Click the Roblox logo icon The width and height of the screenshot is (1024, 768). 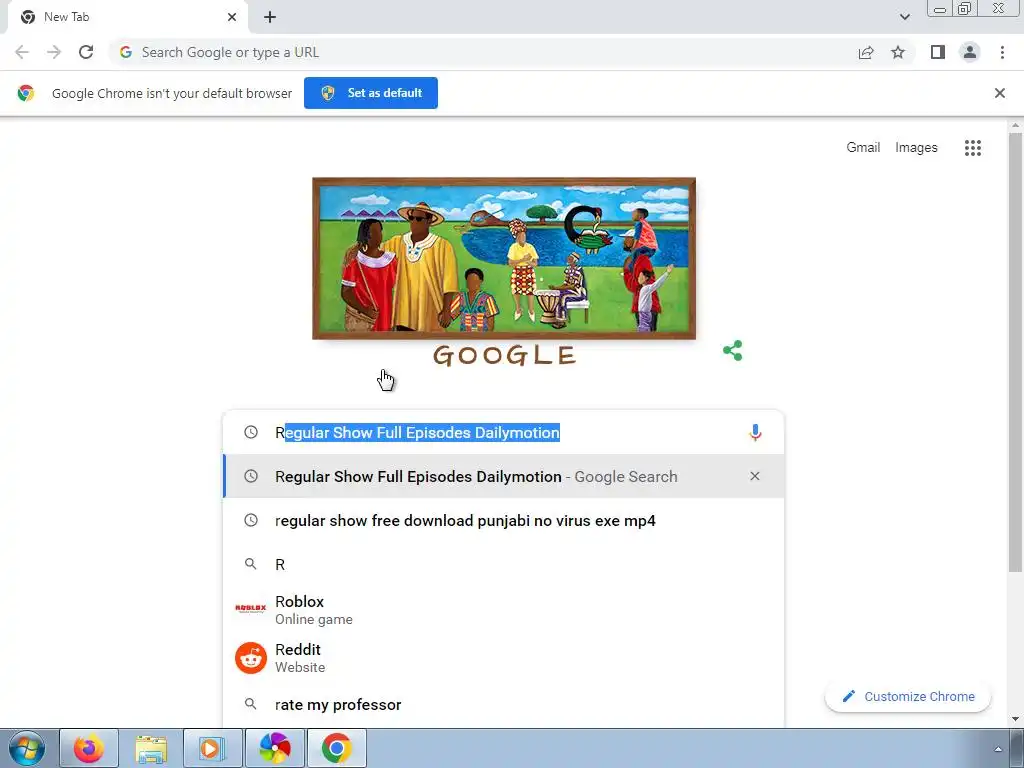[251, 609]
